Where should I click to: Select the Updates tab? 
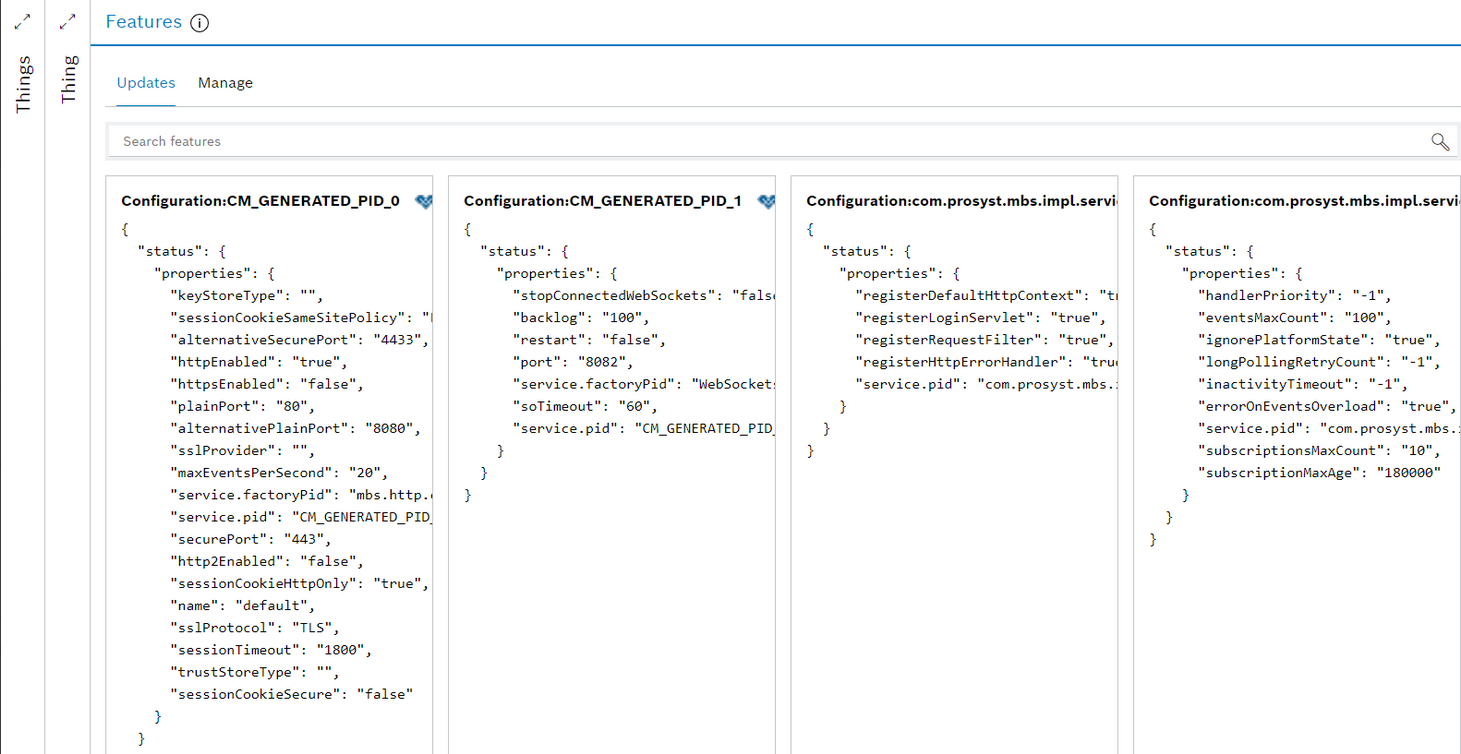(x=146, y=83)
